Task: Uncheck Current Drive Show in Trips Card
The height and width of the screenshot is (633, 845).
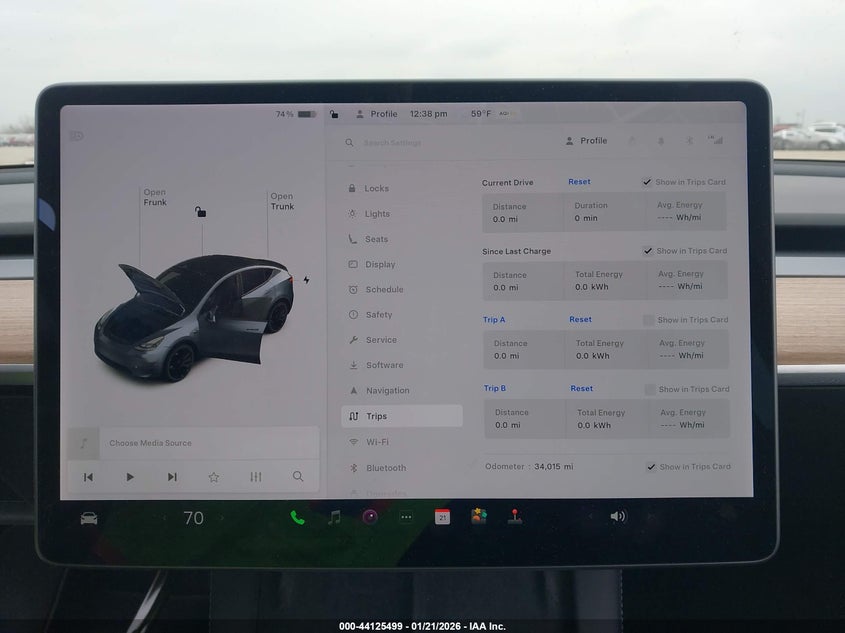Action: (x=647, y=182)
